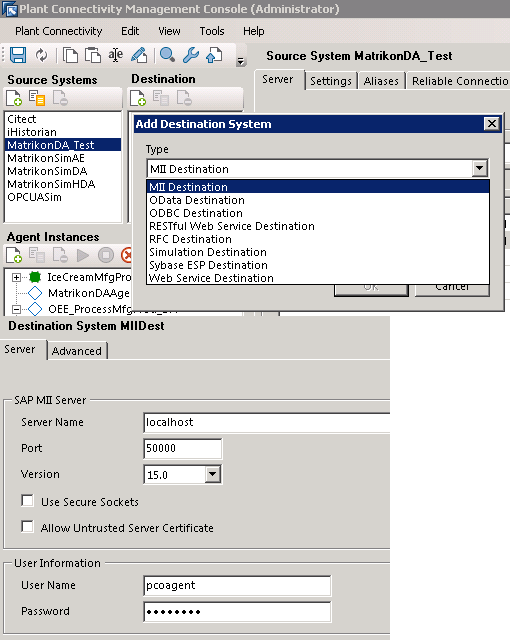Open the toolbar overflow options arrow

[x=241, y=61]
